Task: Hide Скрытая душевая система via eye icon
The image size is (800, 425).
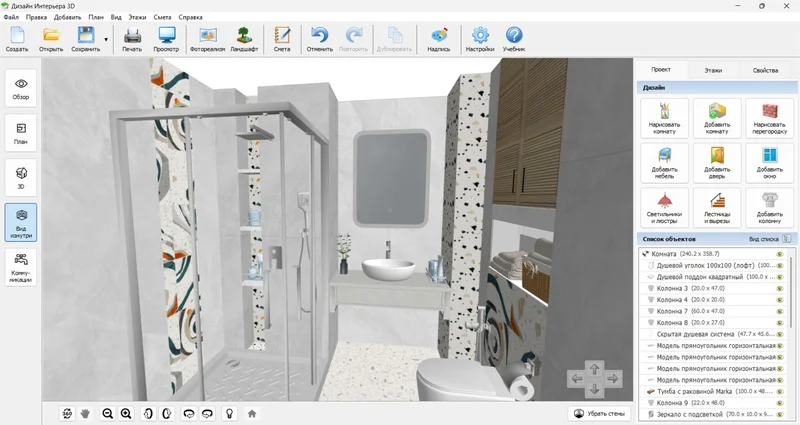Action: [780, 334]
